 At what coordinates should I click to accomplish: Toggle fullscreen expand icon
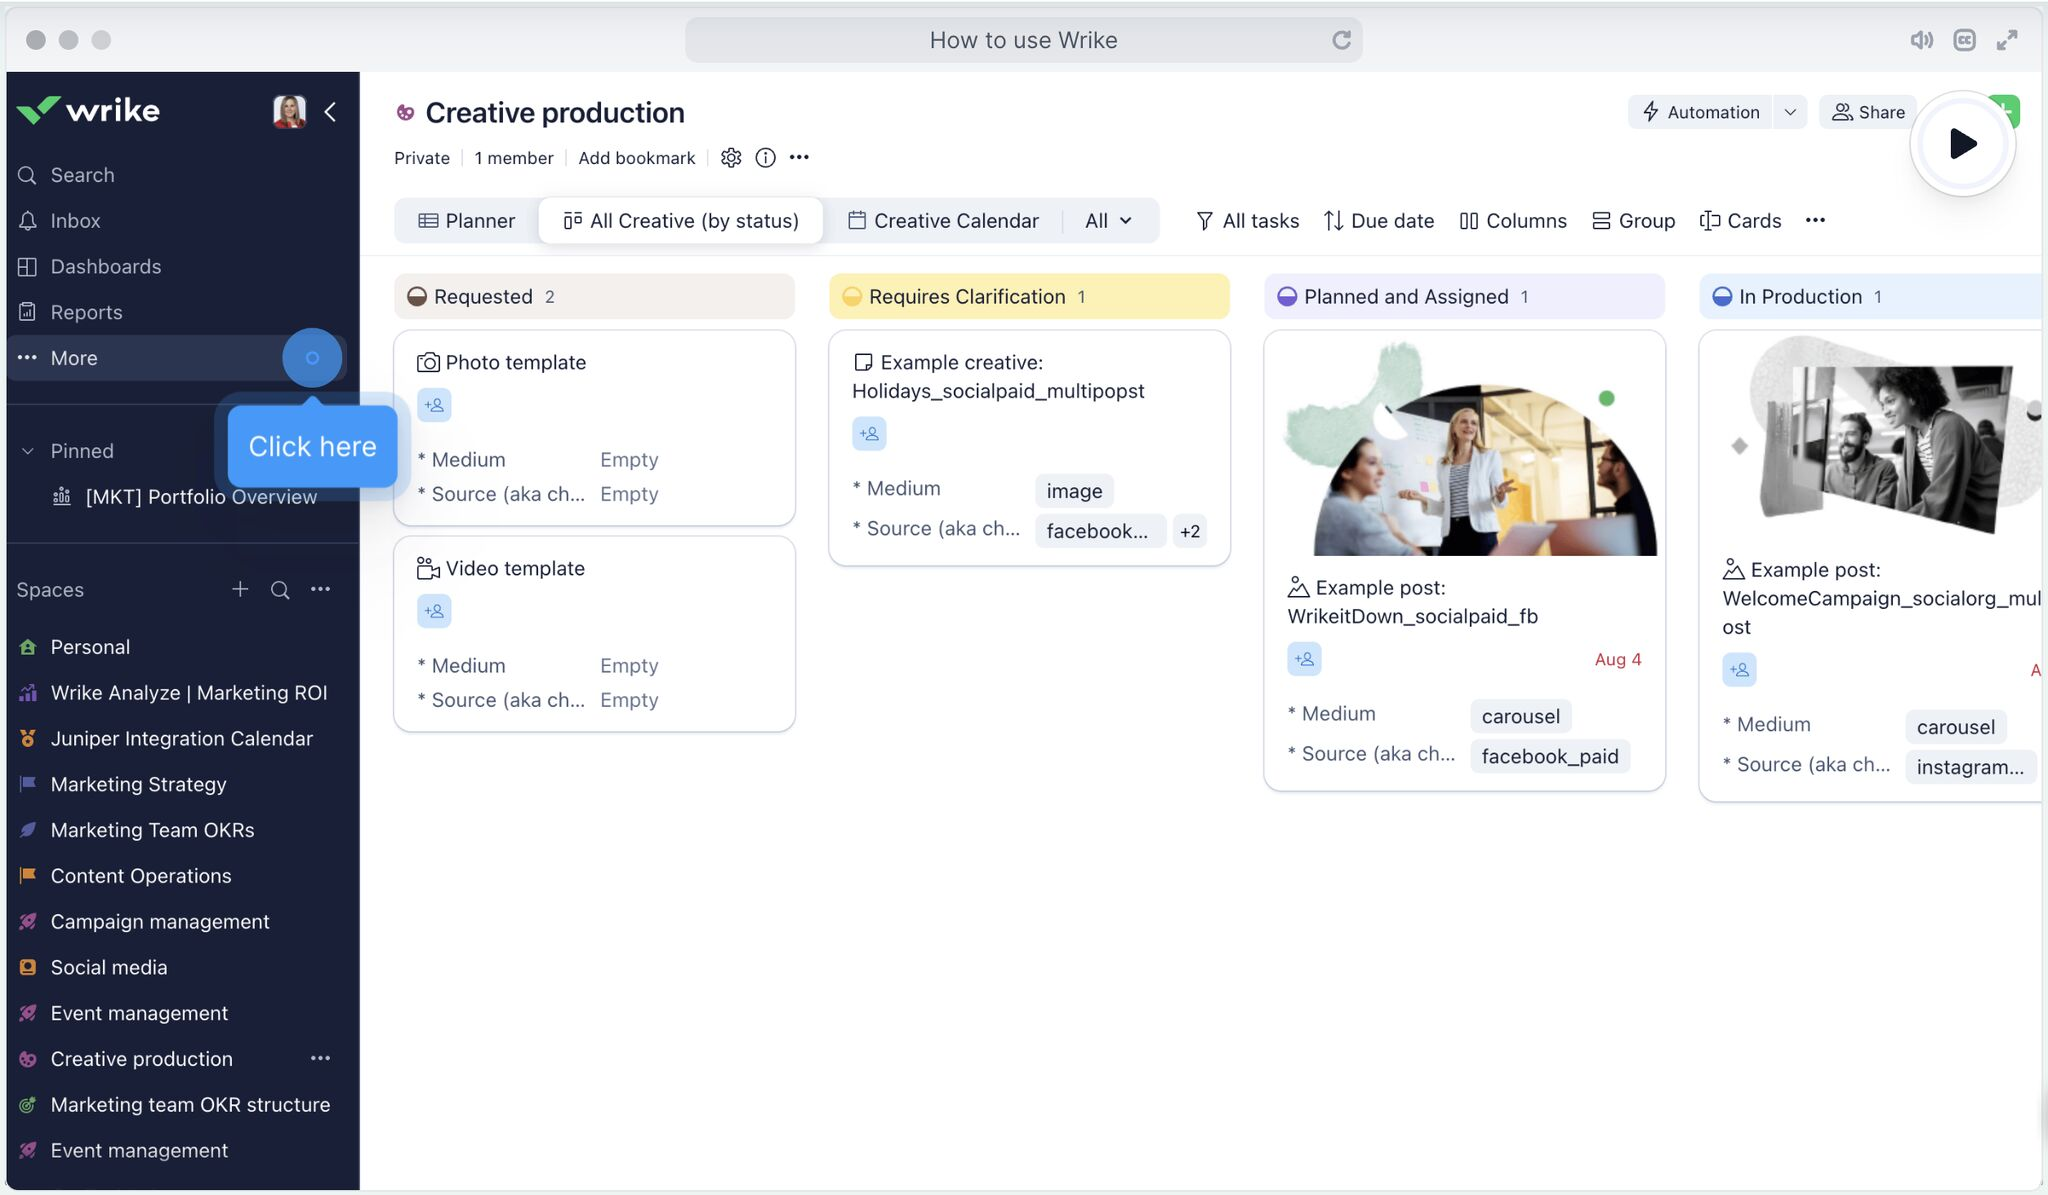point(2007,40)
